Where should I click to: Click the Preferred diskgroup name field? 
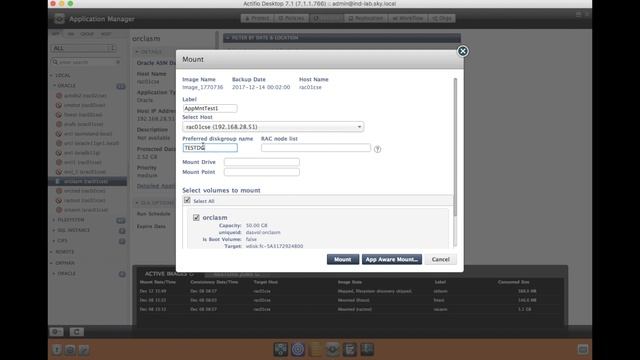[210, 148]
